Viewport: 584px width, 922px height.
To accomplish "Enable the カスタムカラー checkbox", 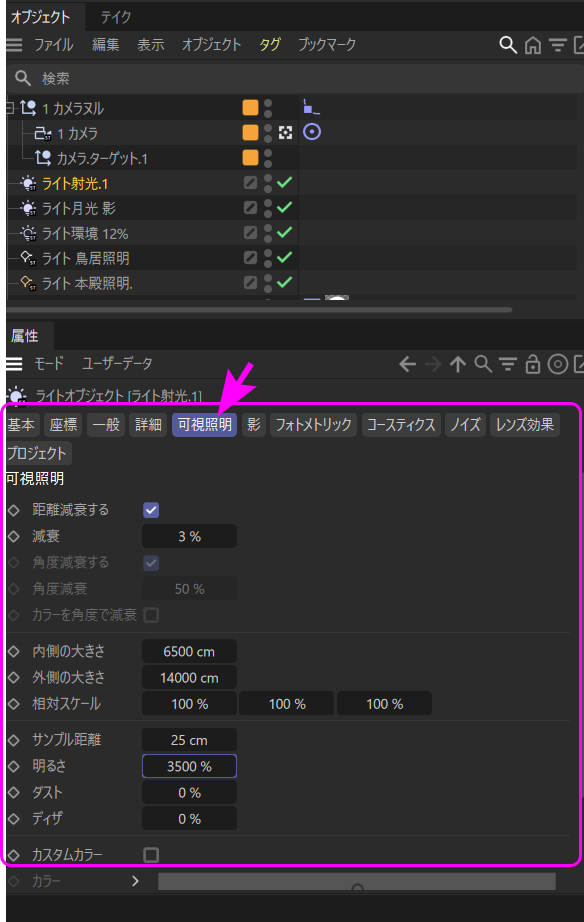I will click(151, 854).
